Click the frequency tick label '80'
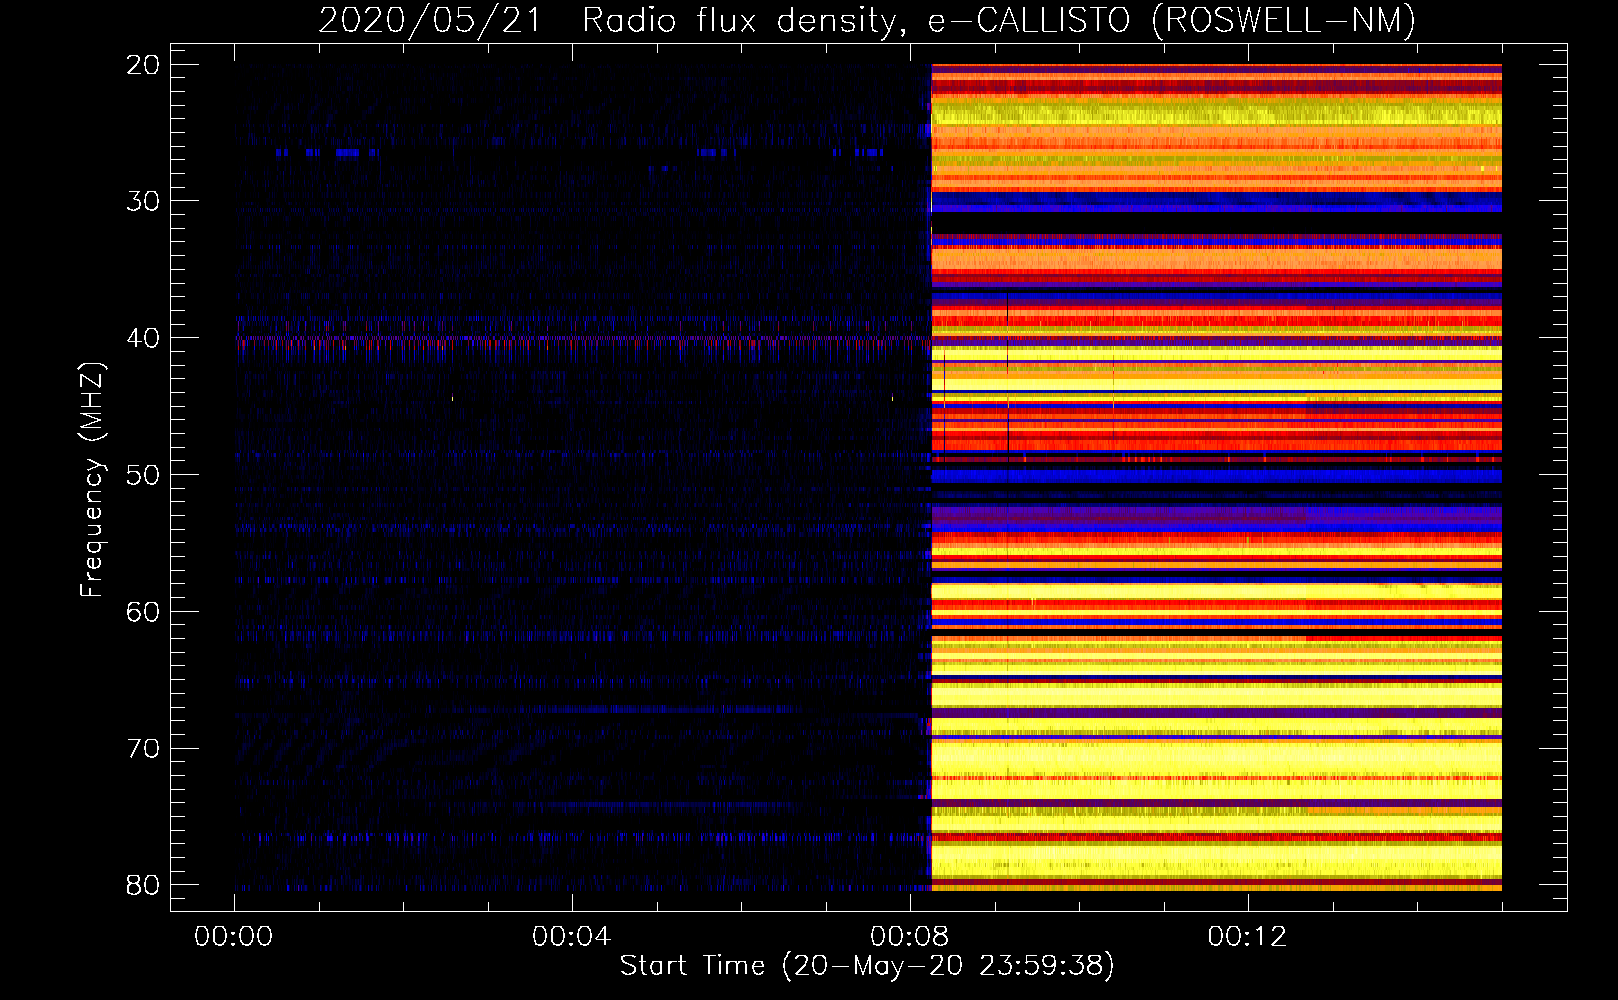Viewport: 1618px width, 1000px height. (x=143, y=885)
